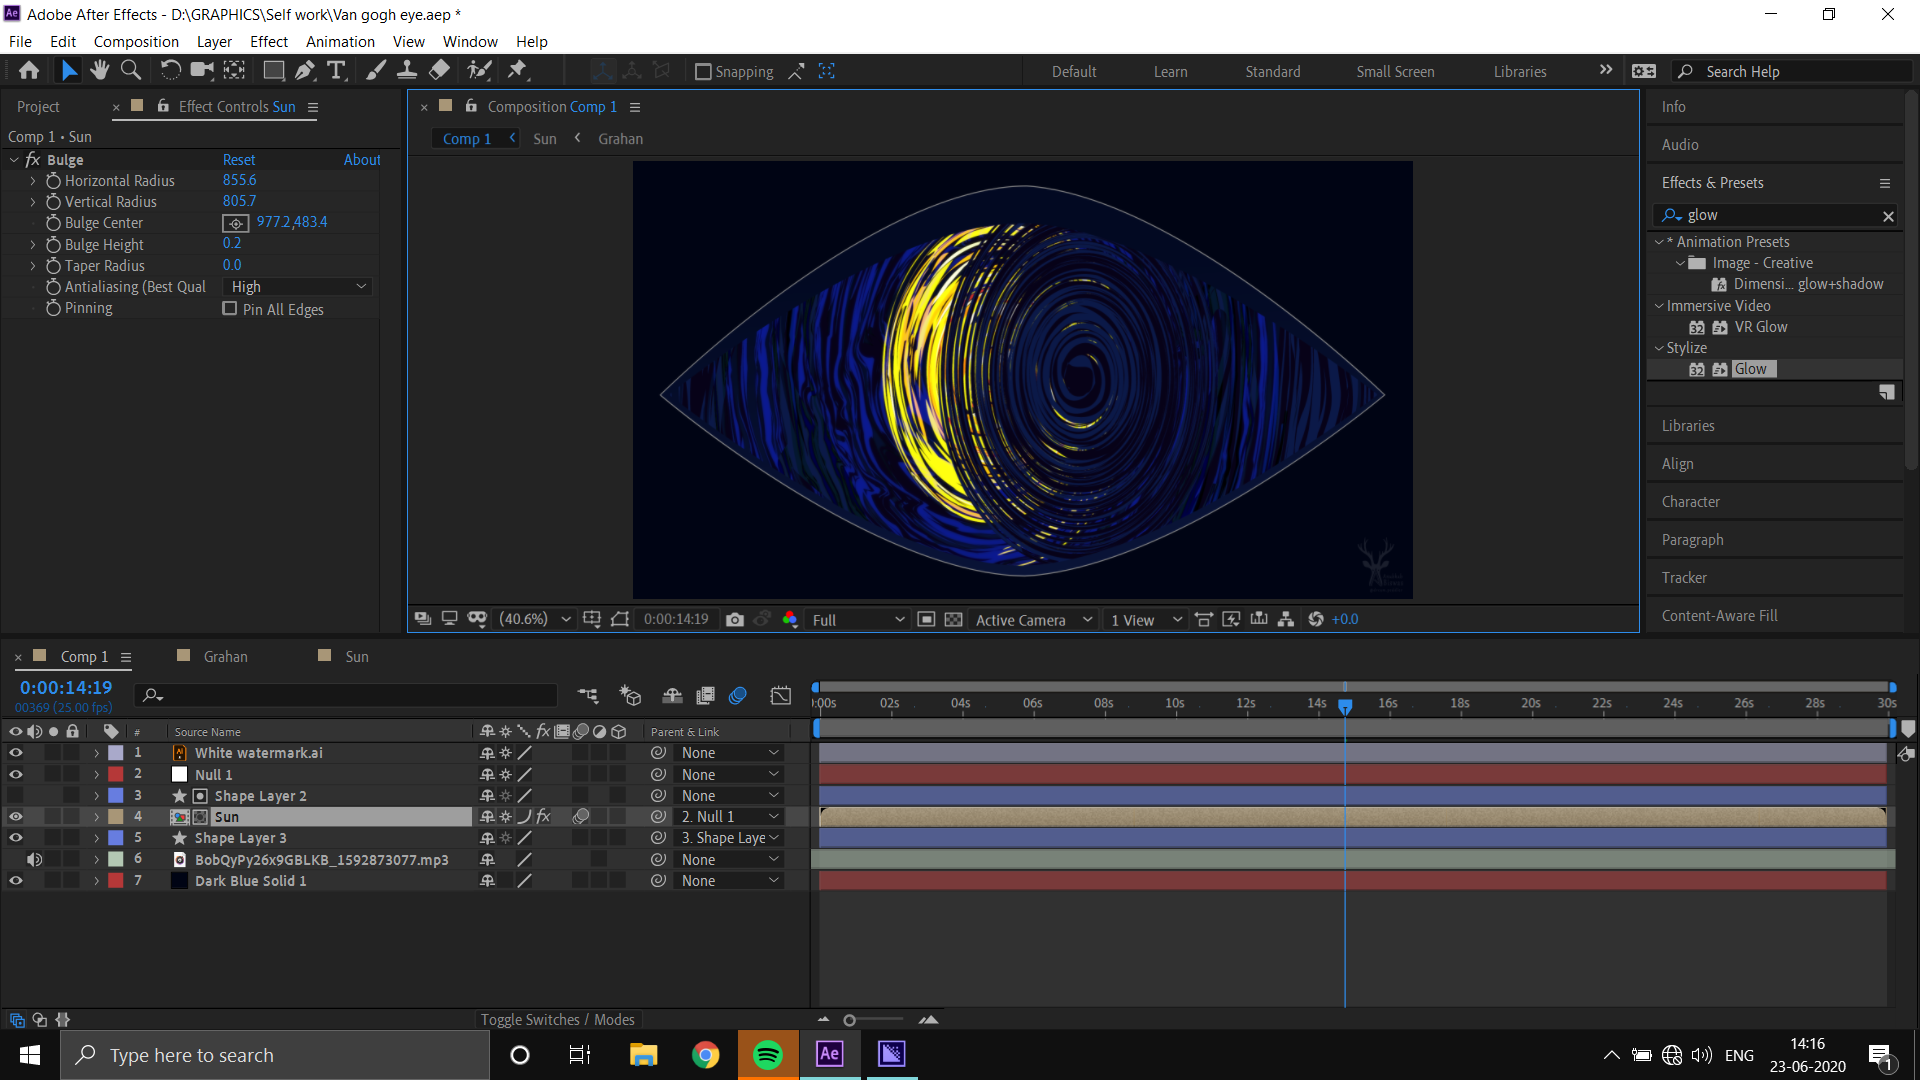The image size is (1920, 1080).
Task: Open Google Chrome from the taskbar
Action: 705,1054
